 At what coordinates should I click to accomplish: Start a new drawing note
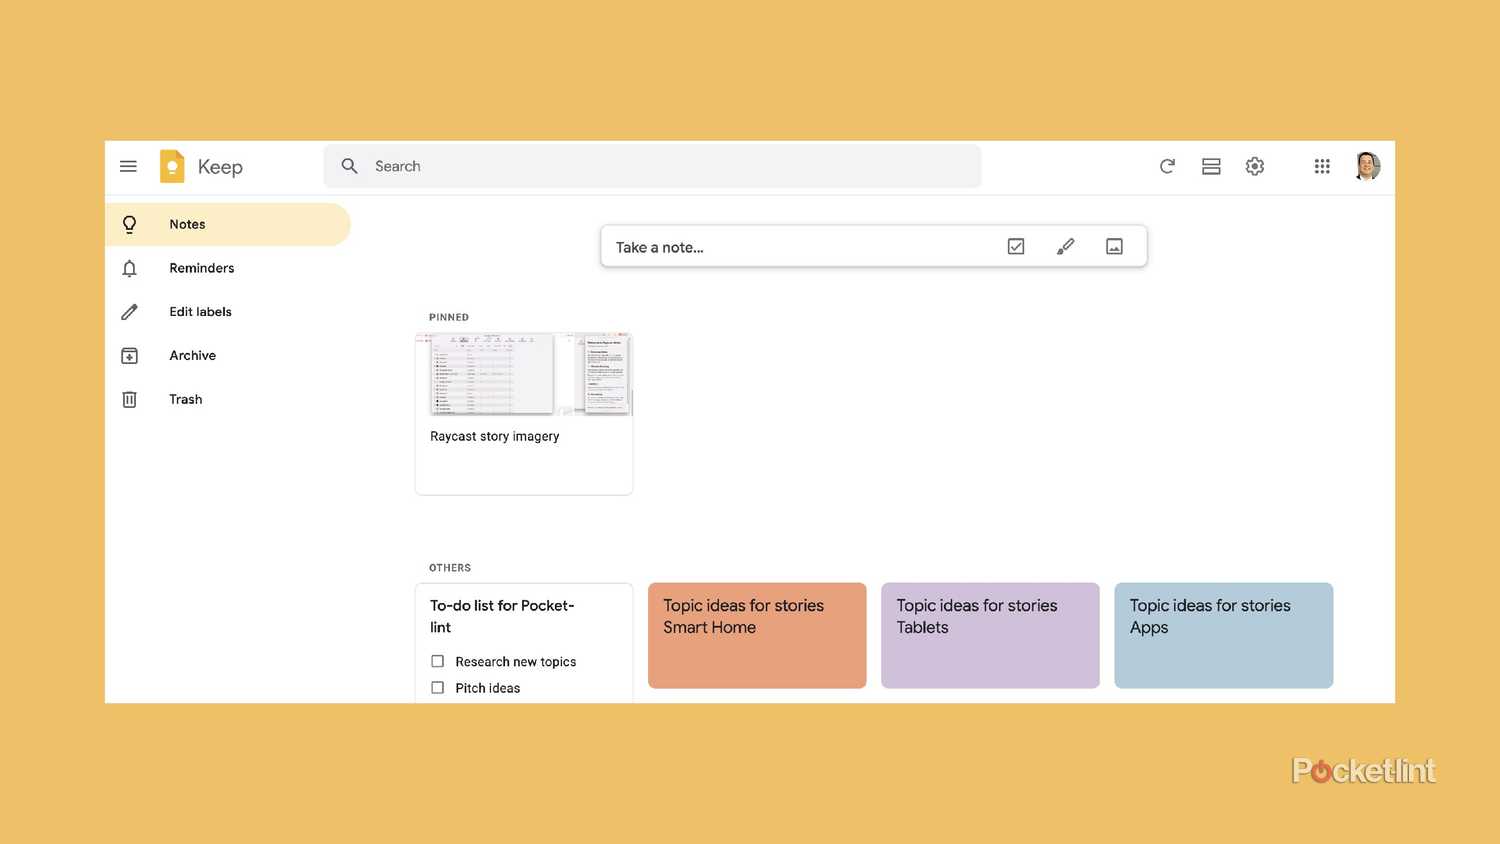[x=1065, y=245]
